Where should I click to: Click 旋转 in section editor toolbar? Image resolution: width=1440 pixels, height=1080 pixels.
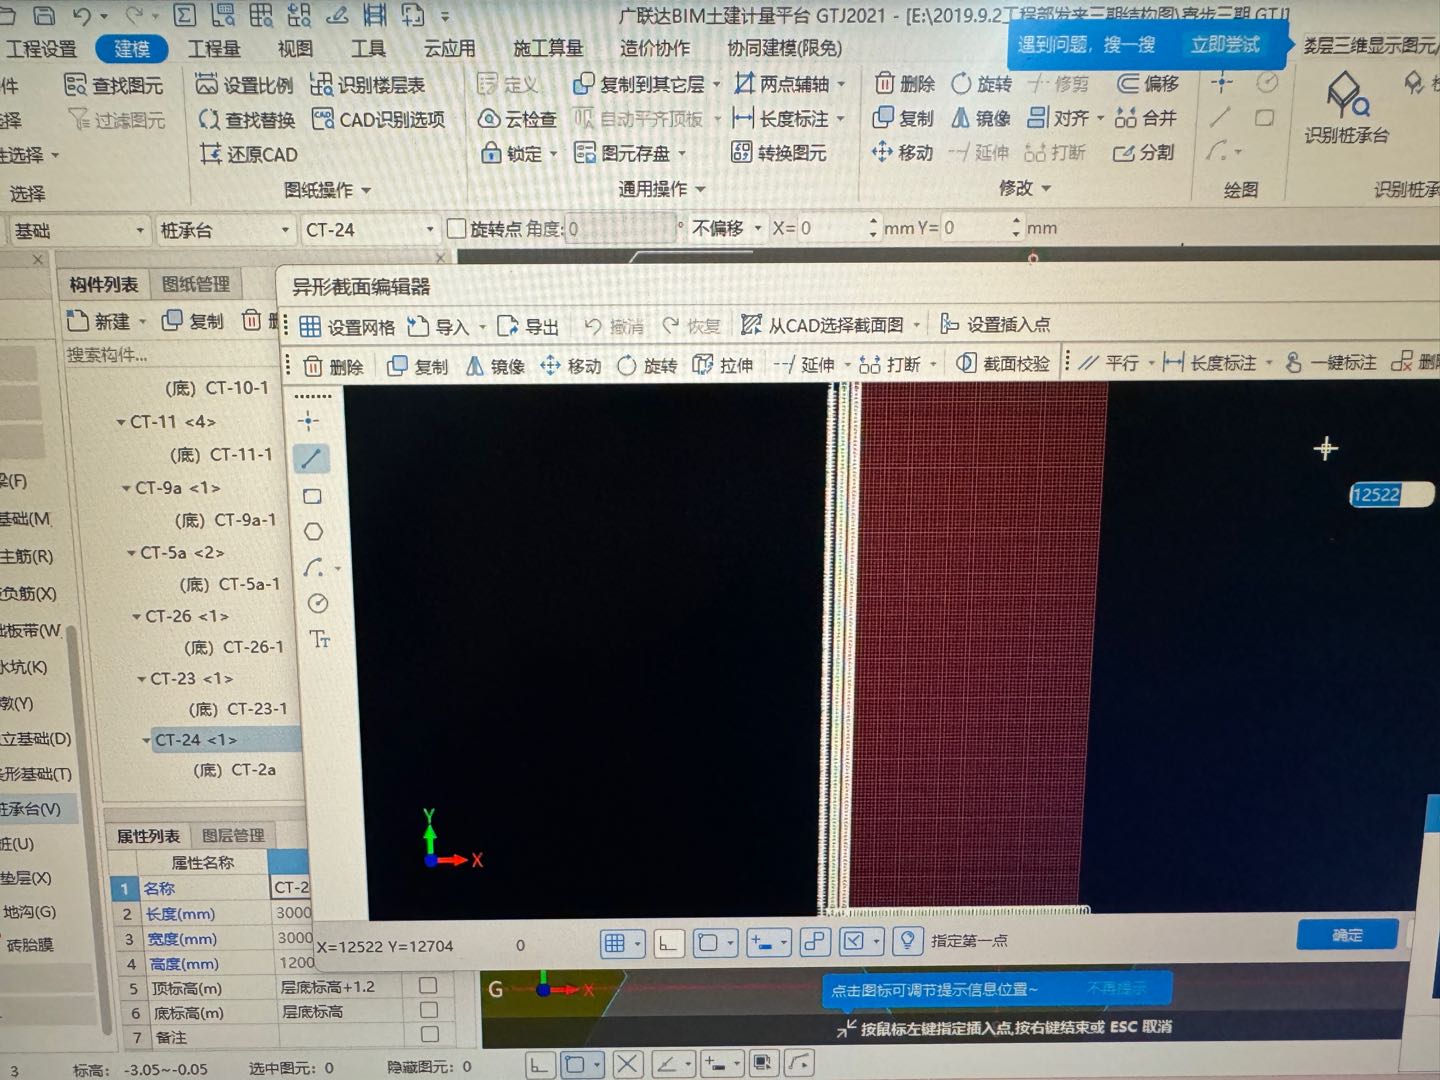click(x=647, y=366)
